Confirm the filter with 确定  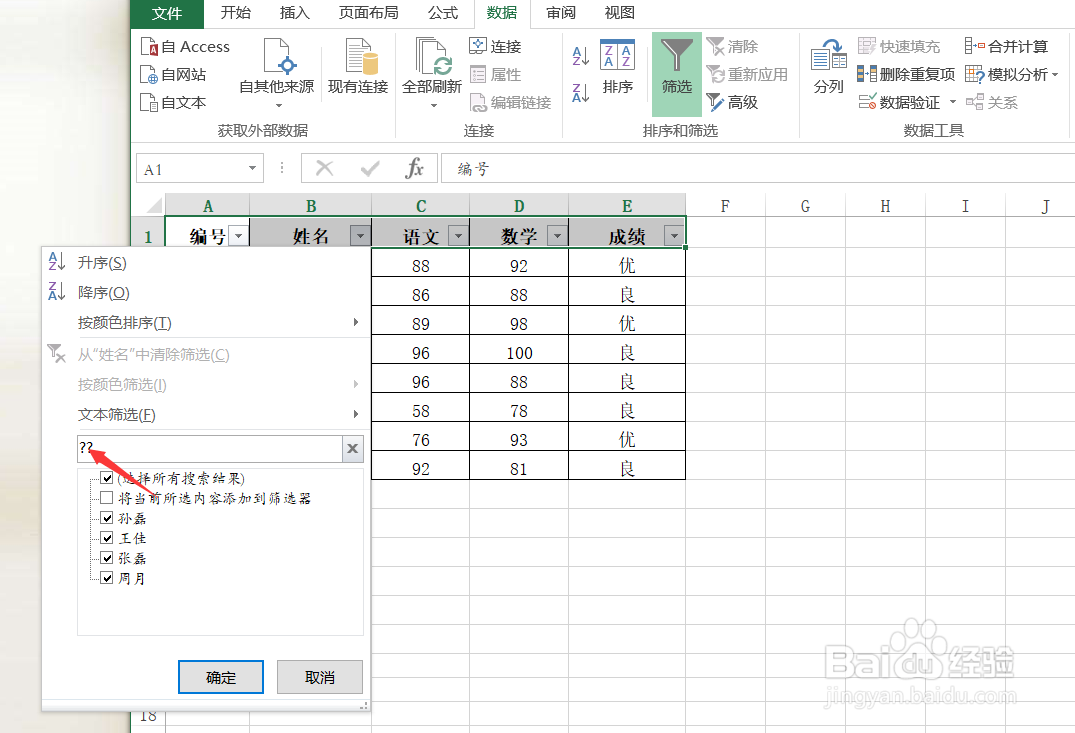(x=220, y=677)
